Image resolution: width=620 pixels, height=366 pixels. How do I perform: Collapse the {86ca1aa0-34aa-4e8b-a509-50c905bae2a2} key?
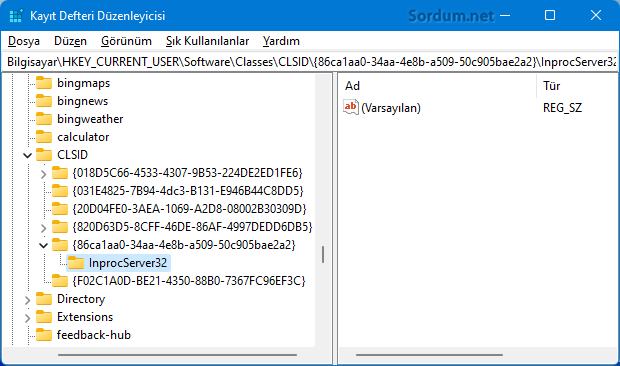click(x=43, y=245)
